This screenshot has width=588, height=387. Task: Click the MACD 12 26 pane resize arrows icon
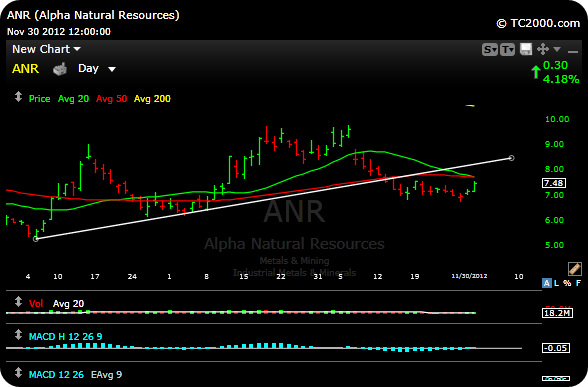point(18,372)
